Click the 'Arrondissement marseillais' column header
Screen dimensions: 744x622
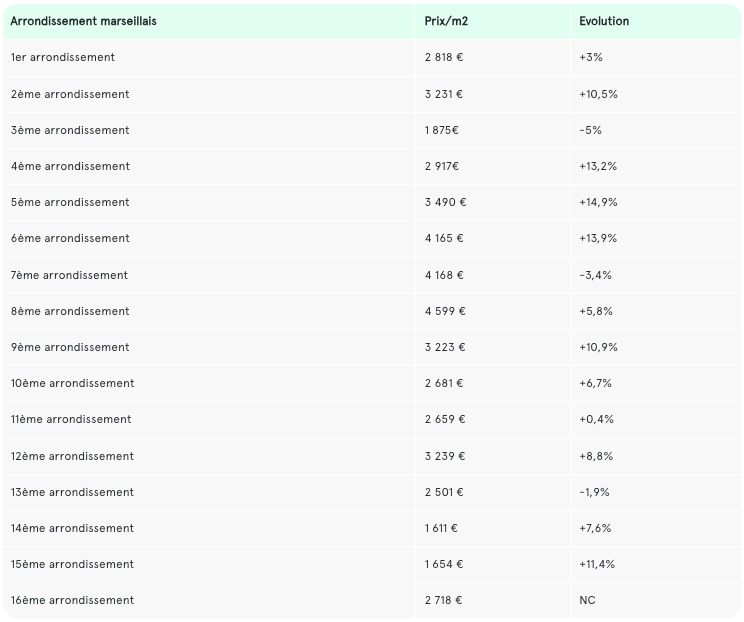click(x=83, y=21)
